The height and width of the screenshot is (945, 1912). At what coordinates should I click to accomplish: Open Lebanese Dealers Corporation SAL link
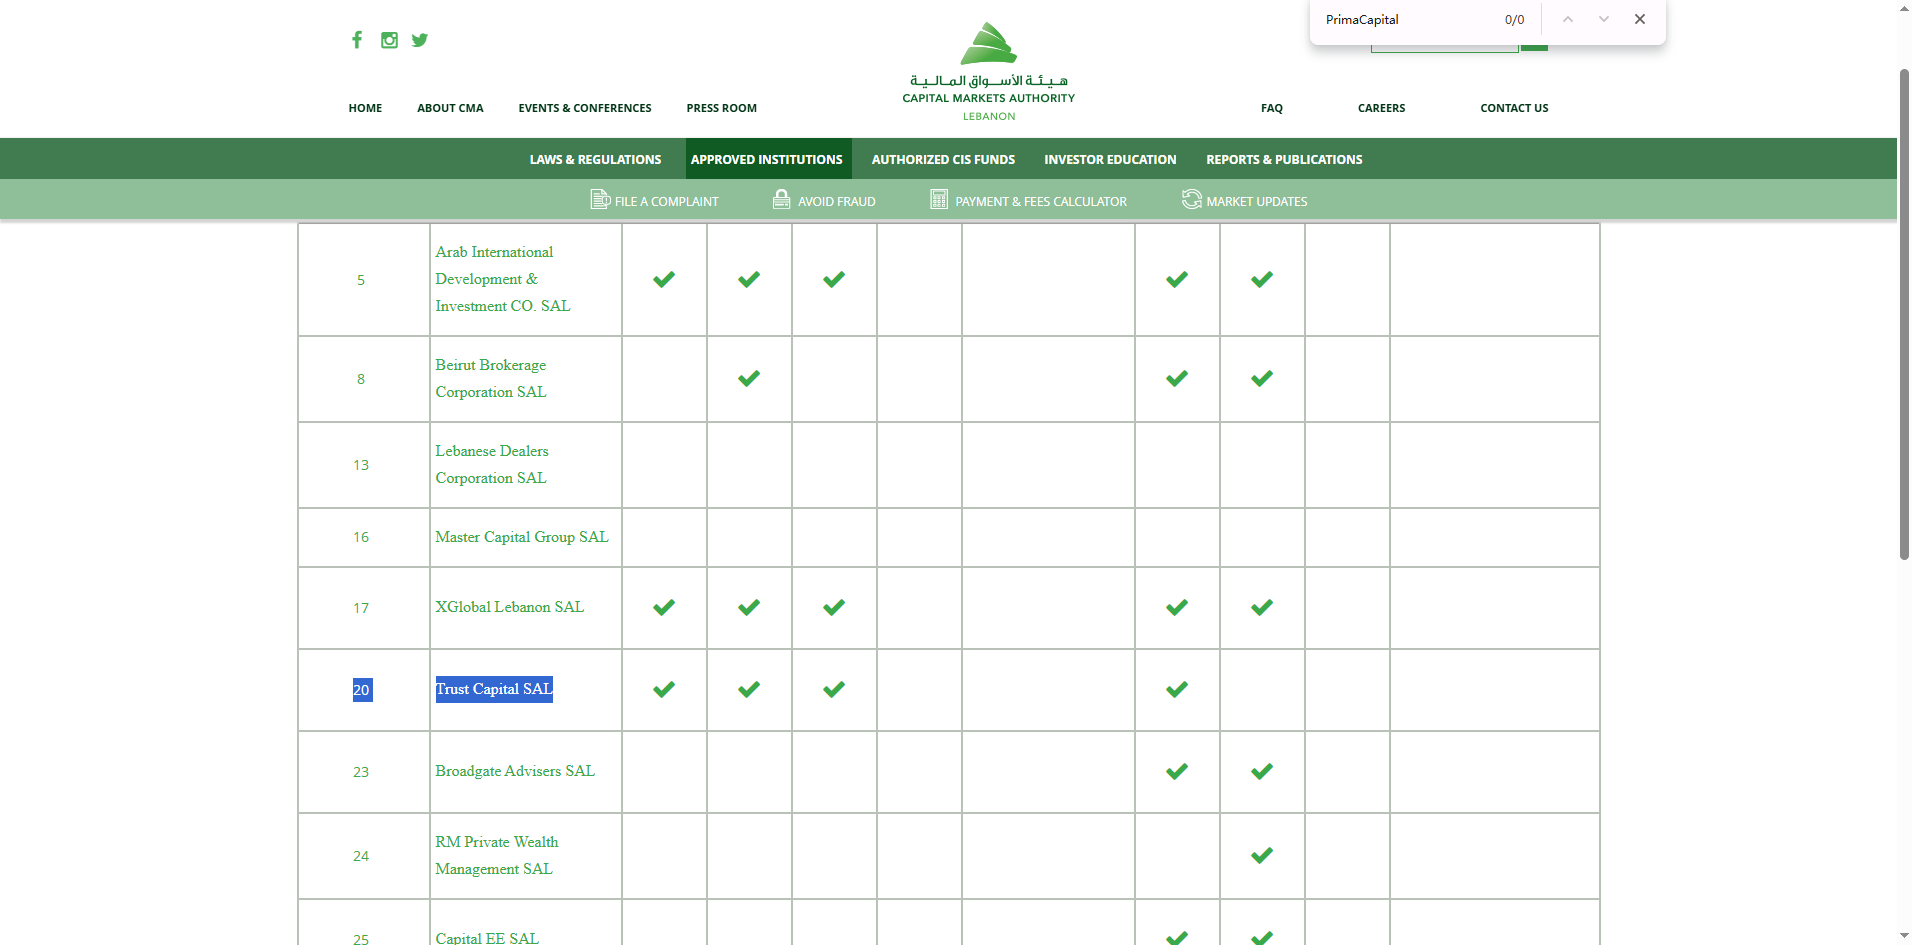tap(492, 464)
